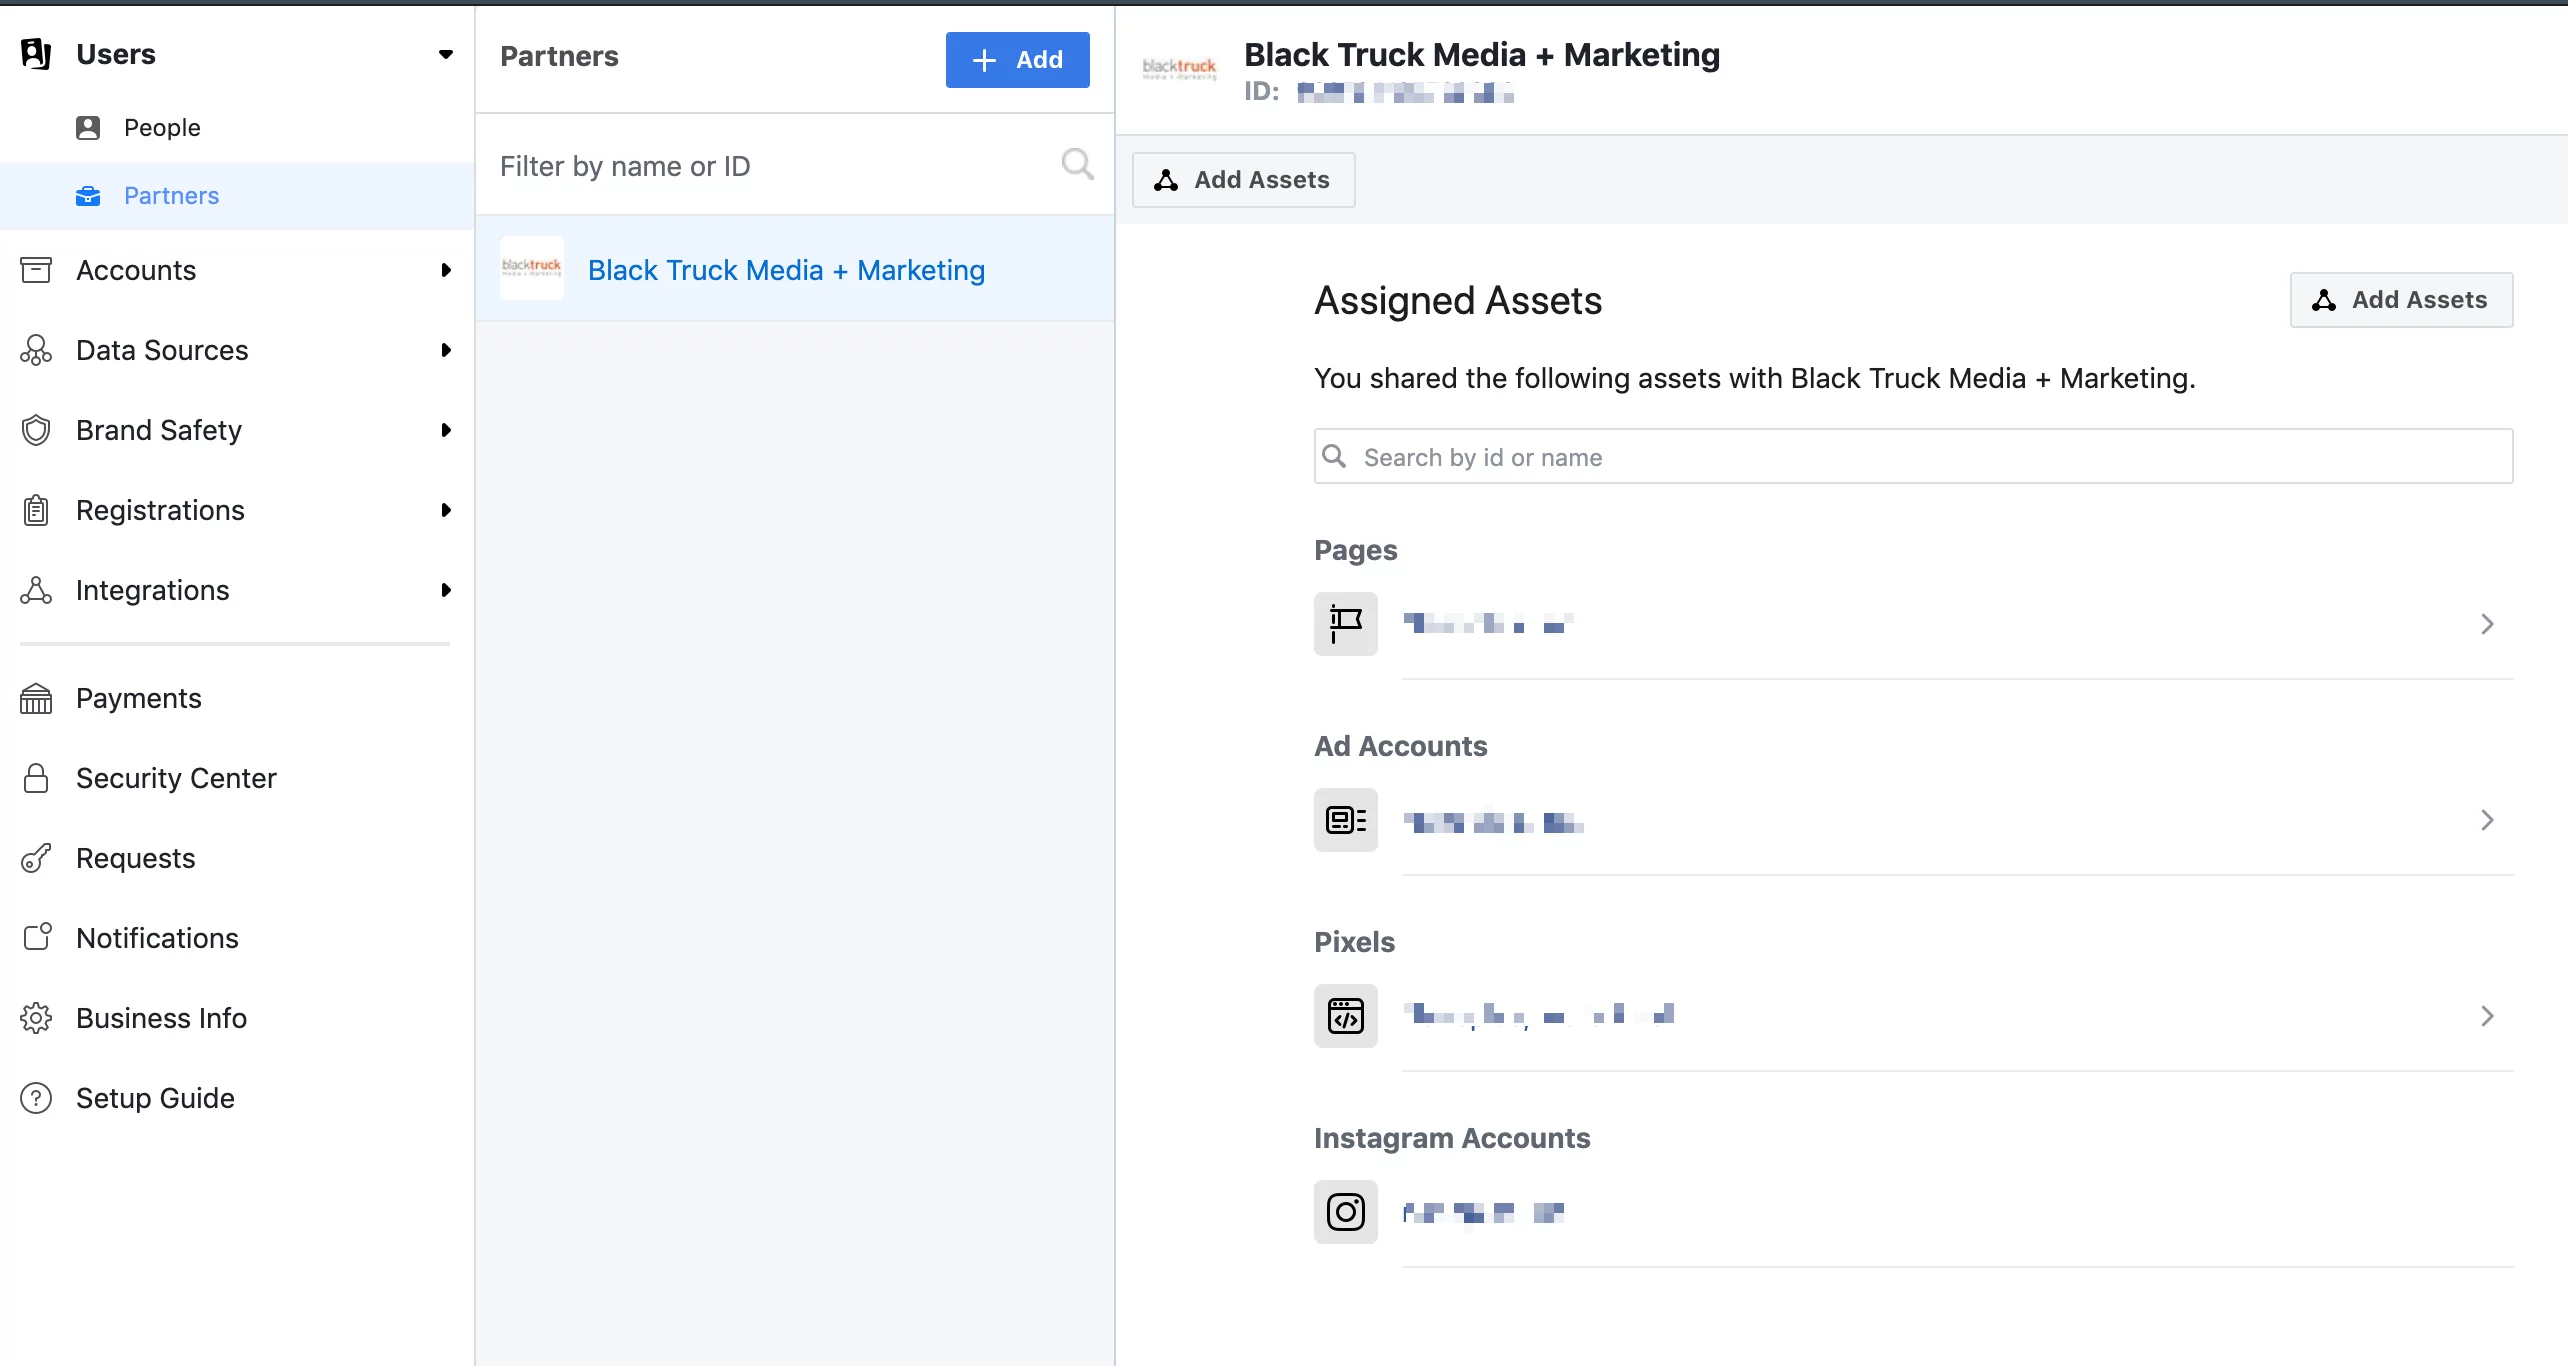Click Add Assets button in toolbar
The height and width of the screenshot is (1366, 2568).
click(1243, 180)
